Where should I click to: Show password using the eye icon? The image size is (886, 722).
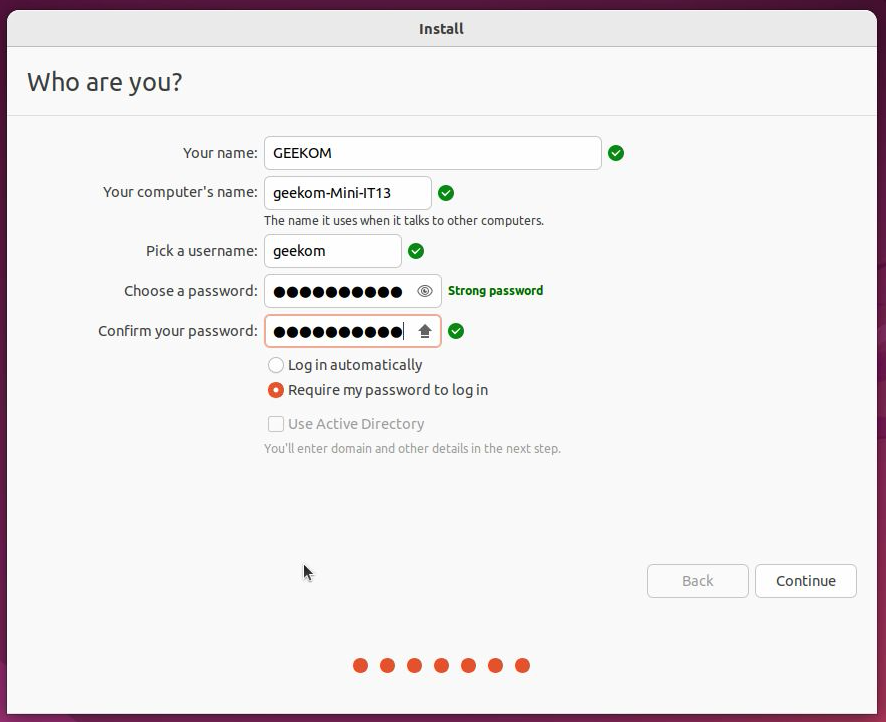pyautogui.click(x=425, y=291)
